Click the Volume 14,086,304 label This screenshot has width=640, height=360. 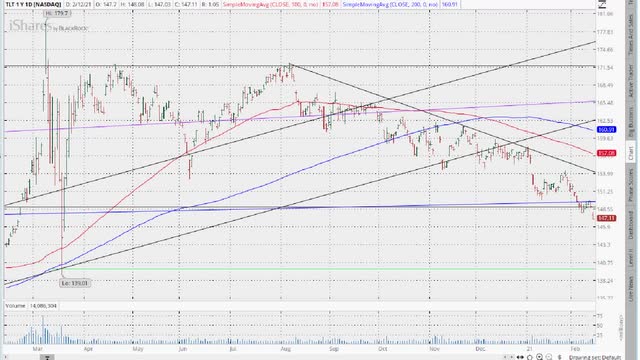pos(31,306)
